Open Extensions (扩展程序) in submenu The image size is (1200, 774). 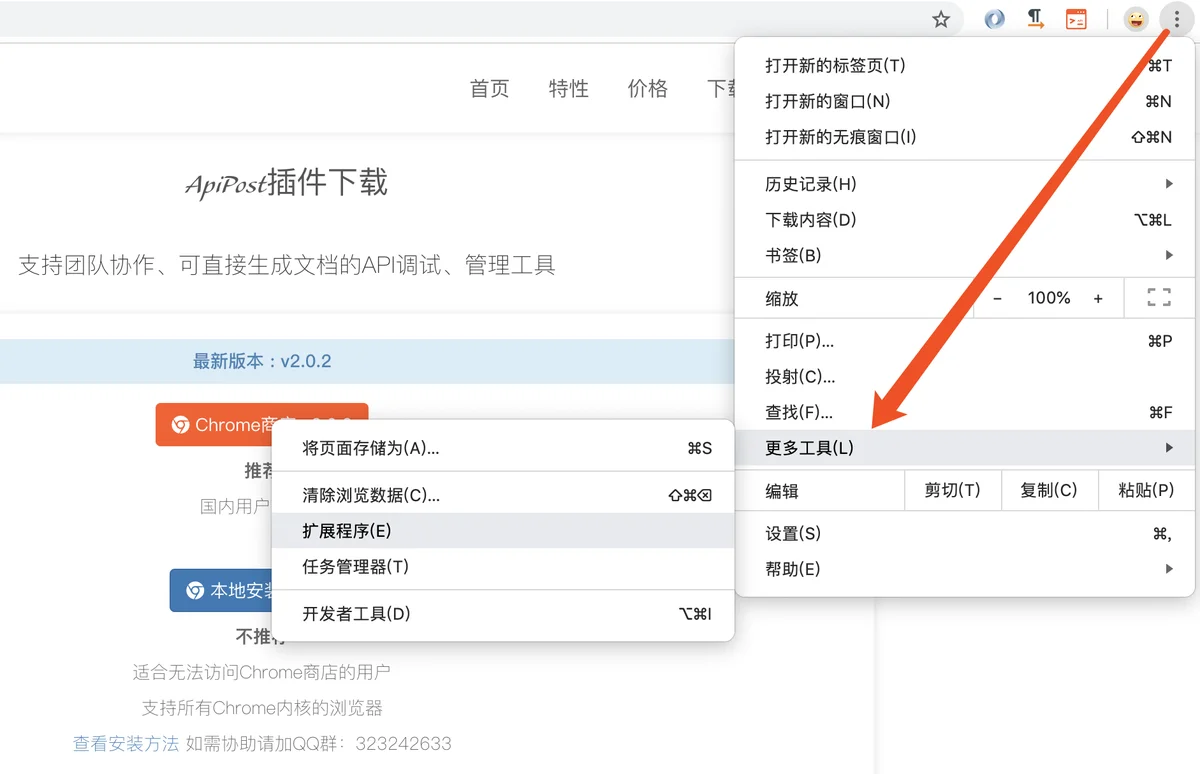(x=503, y=531)
